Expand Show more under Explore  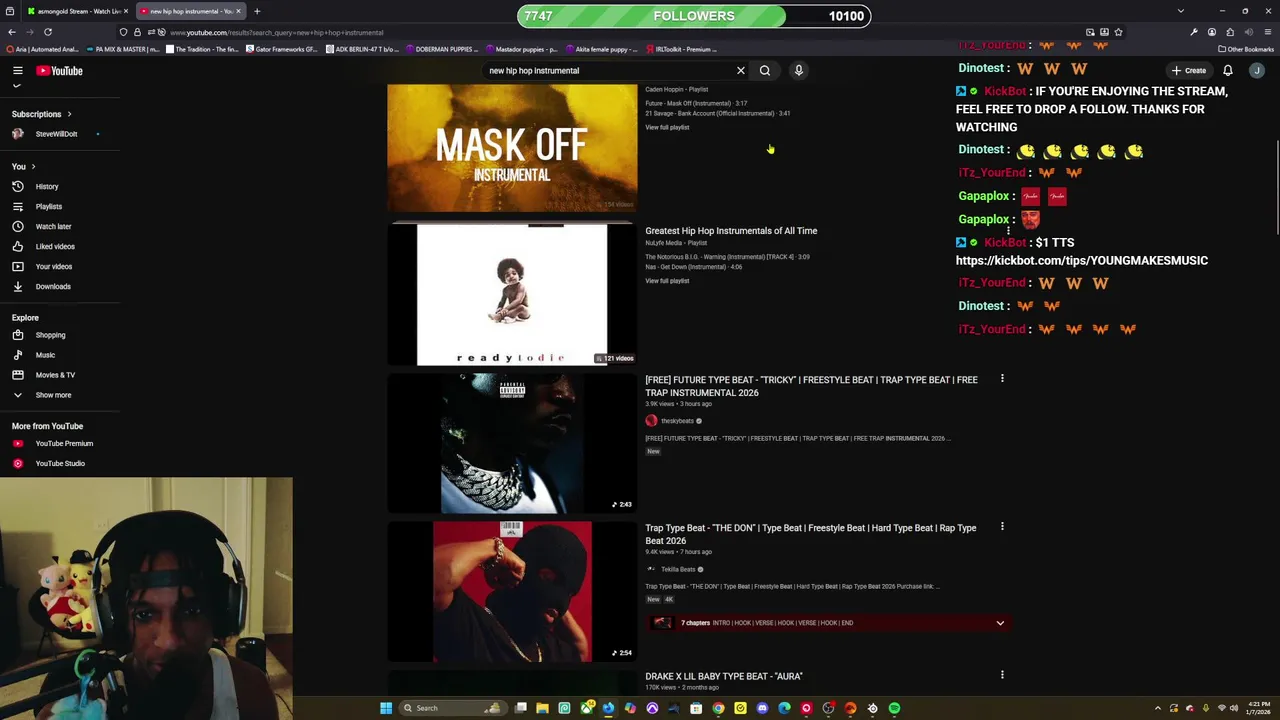point(53,395)
